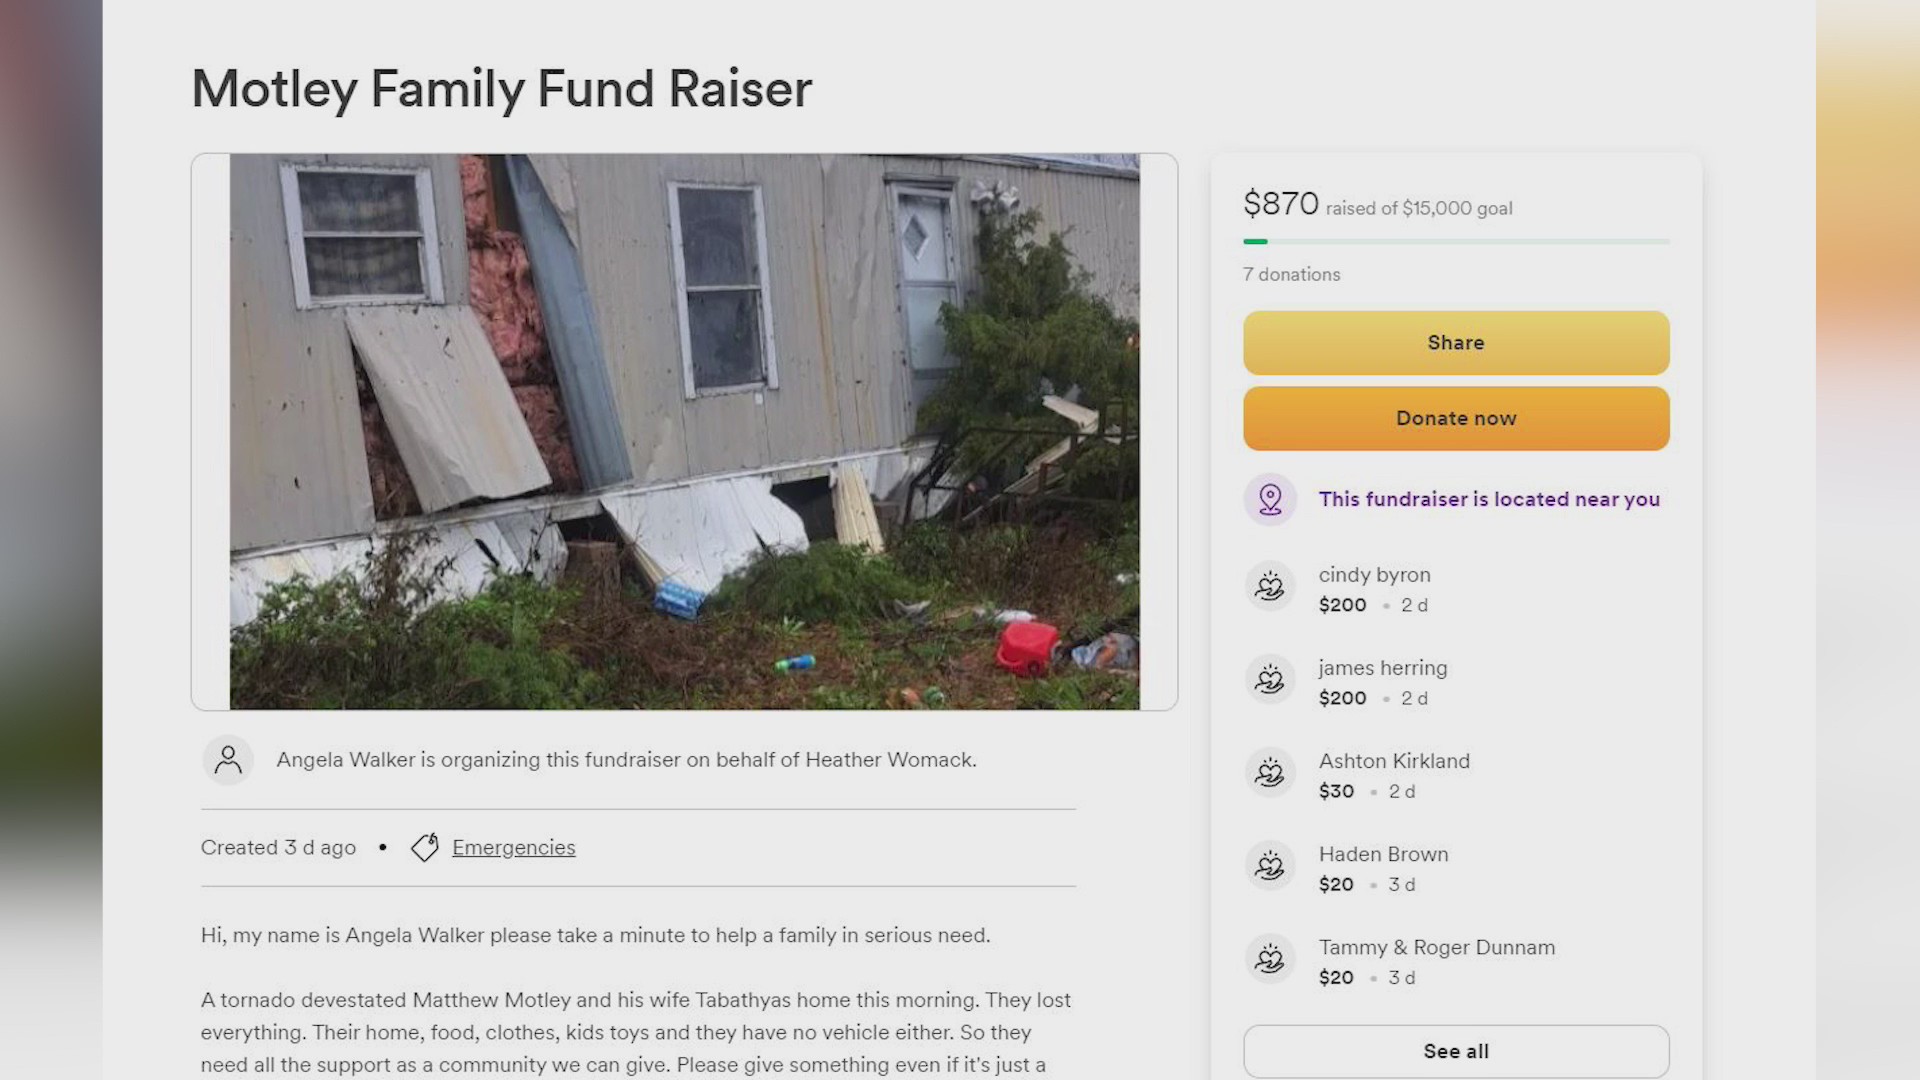Click the Share button
Image resolution: width=1920 pixels, height=1080 pixels.
coord(1455,342)
